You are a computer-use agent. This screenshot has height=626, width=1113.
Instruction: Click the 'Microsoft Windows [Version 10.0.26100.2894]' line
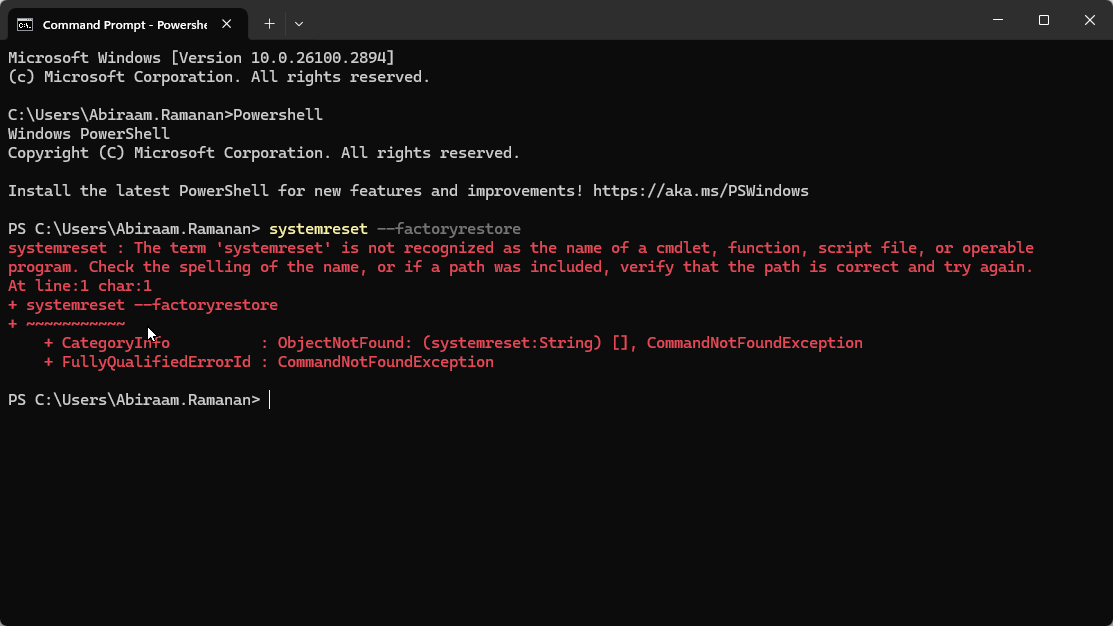click(x=201, y=58)
